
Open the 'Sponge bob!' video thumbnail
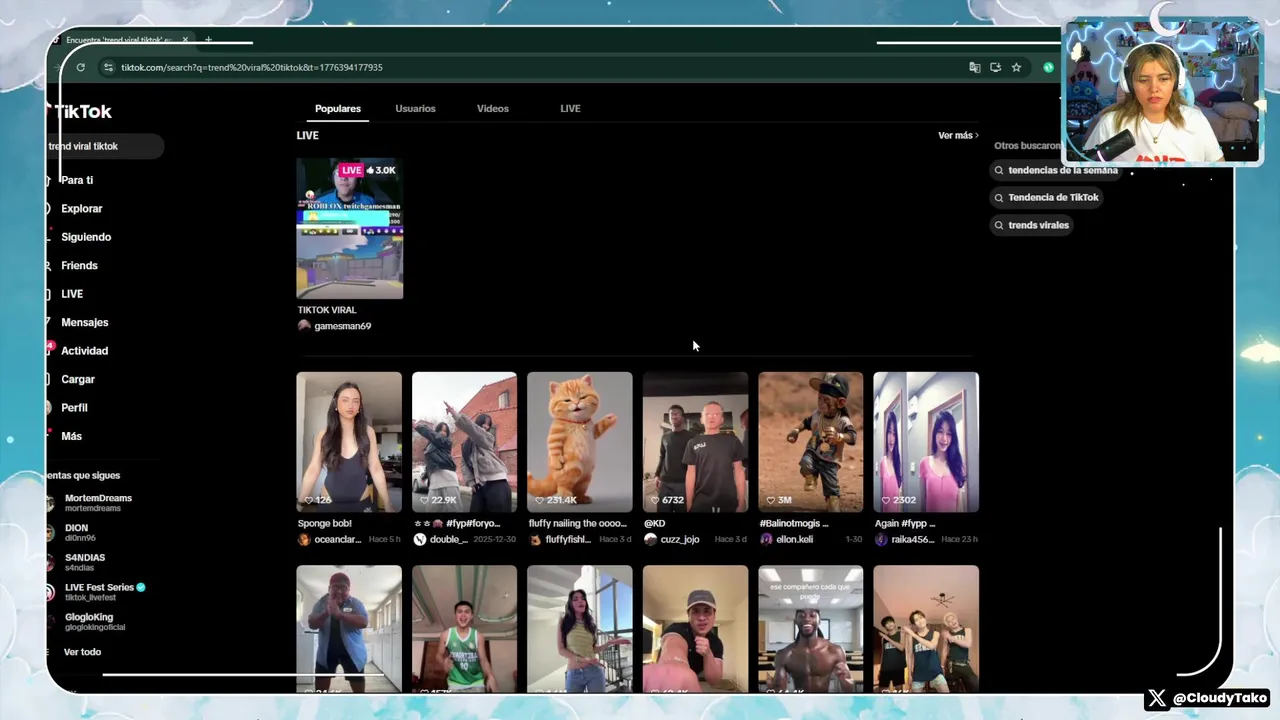click(x=349, y=442)
